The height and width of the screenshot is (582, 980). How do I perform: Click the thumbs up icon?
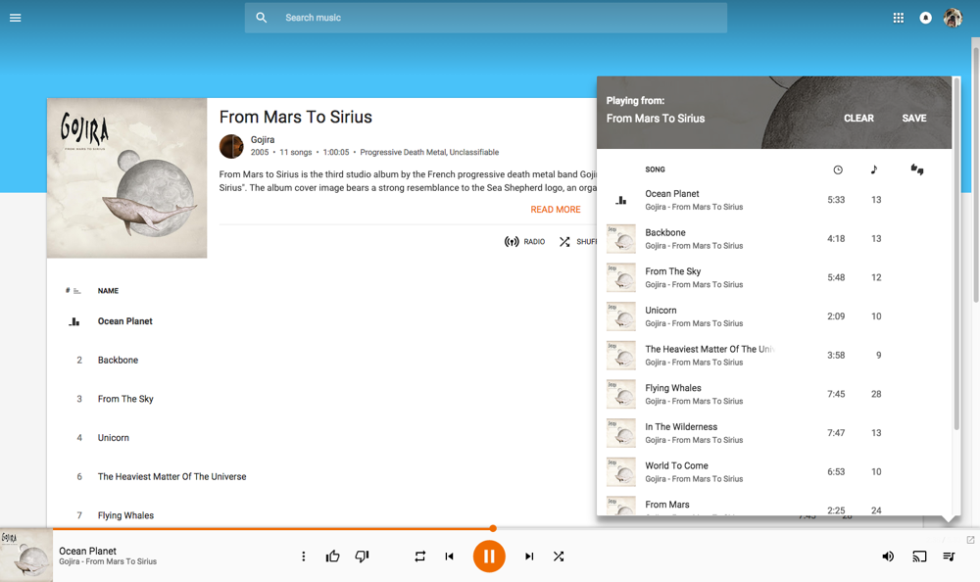tap(333, 556)
